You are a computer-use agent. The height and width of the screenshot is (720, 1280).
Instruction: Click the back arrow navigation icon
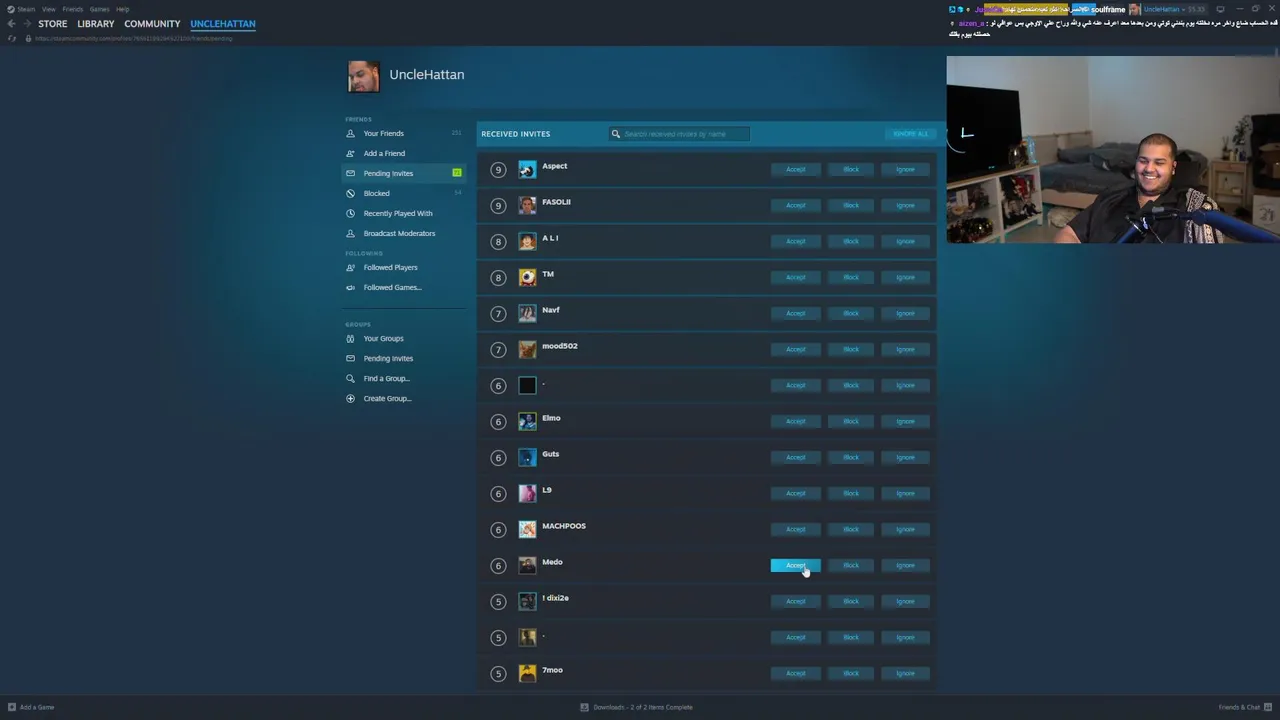pyautogui.click(x=11, y=23)
